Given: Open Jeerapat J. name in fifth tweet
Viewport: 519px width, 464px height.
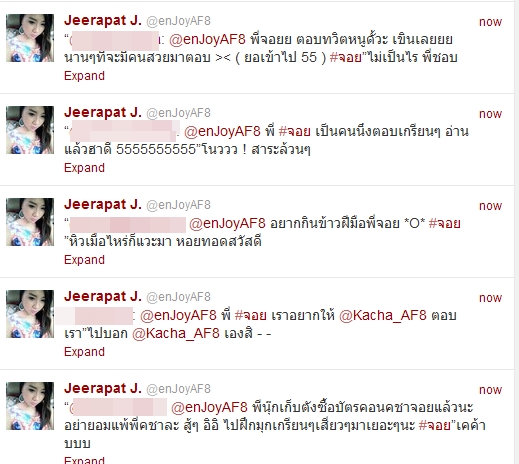Looking at the screenshot, I should click(103, 389).
